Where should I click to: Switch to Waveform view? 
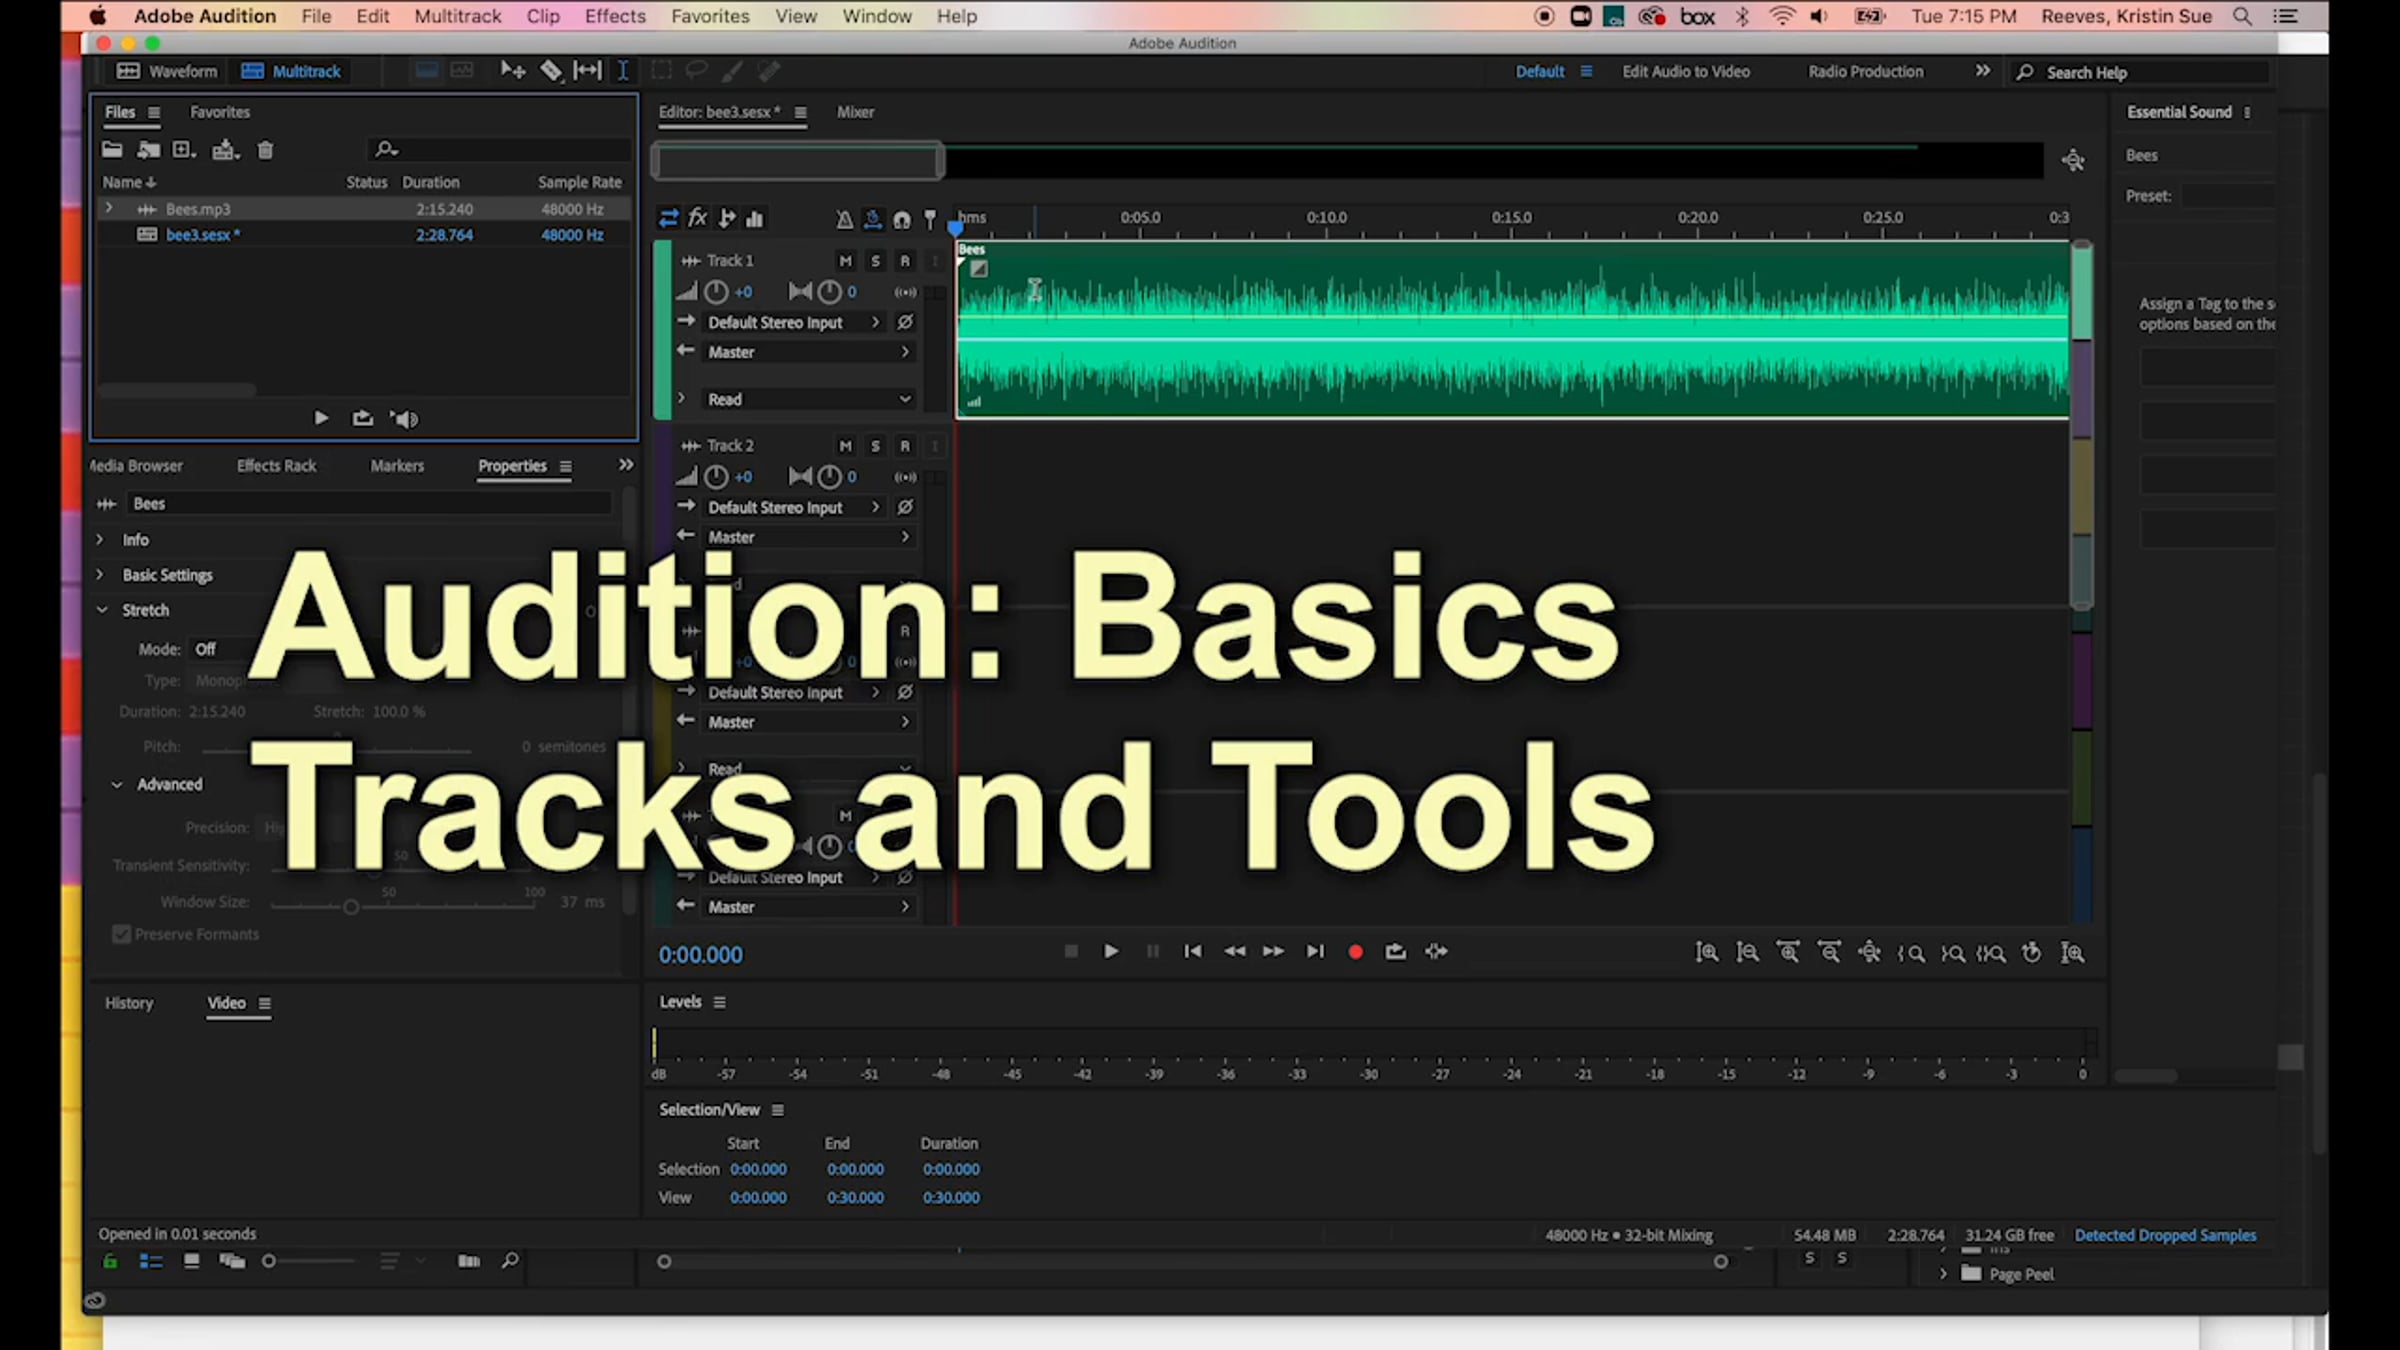[167, 71]
